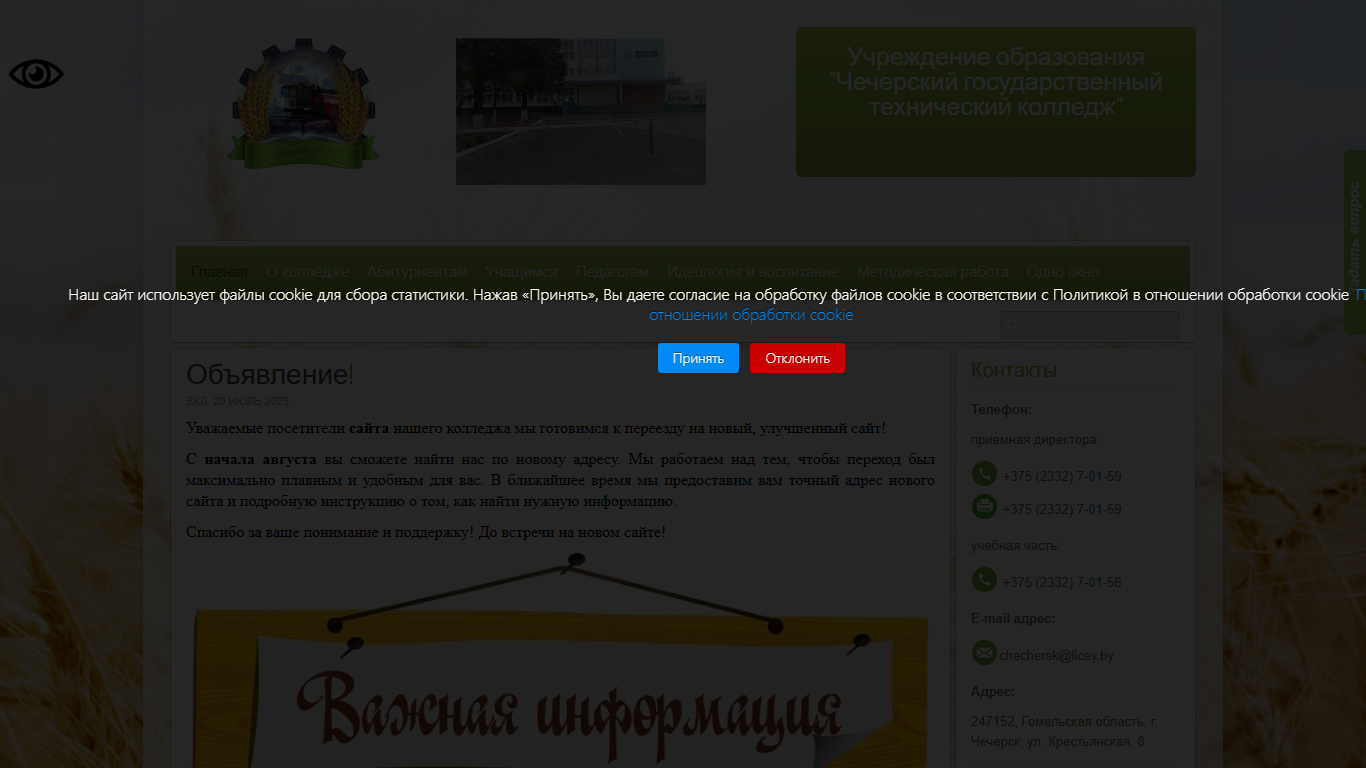This screenshot has width=1366, height=768.
Task: Click the college name green banner
Action: (996, 102)
